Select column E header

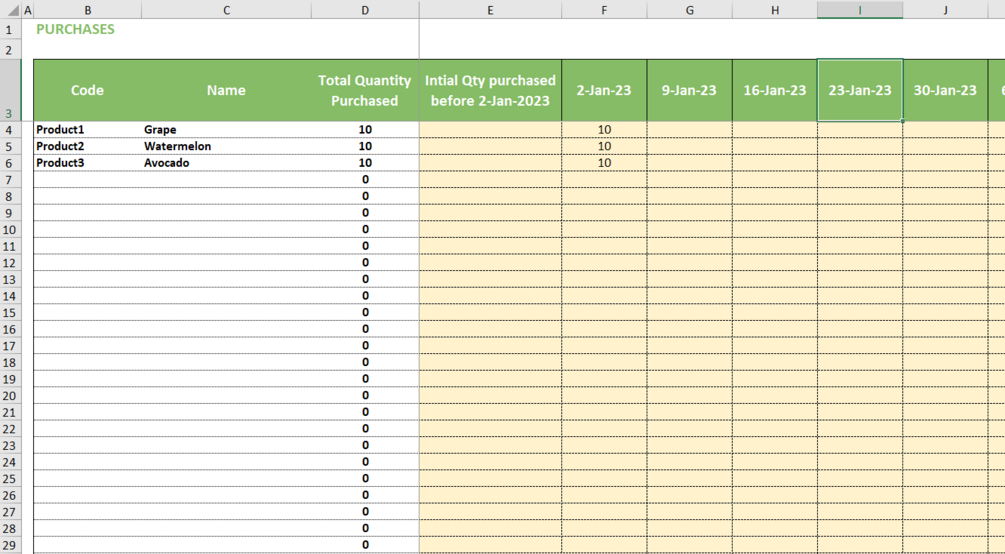coord(490,10)
